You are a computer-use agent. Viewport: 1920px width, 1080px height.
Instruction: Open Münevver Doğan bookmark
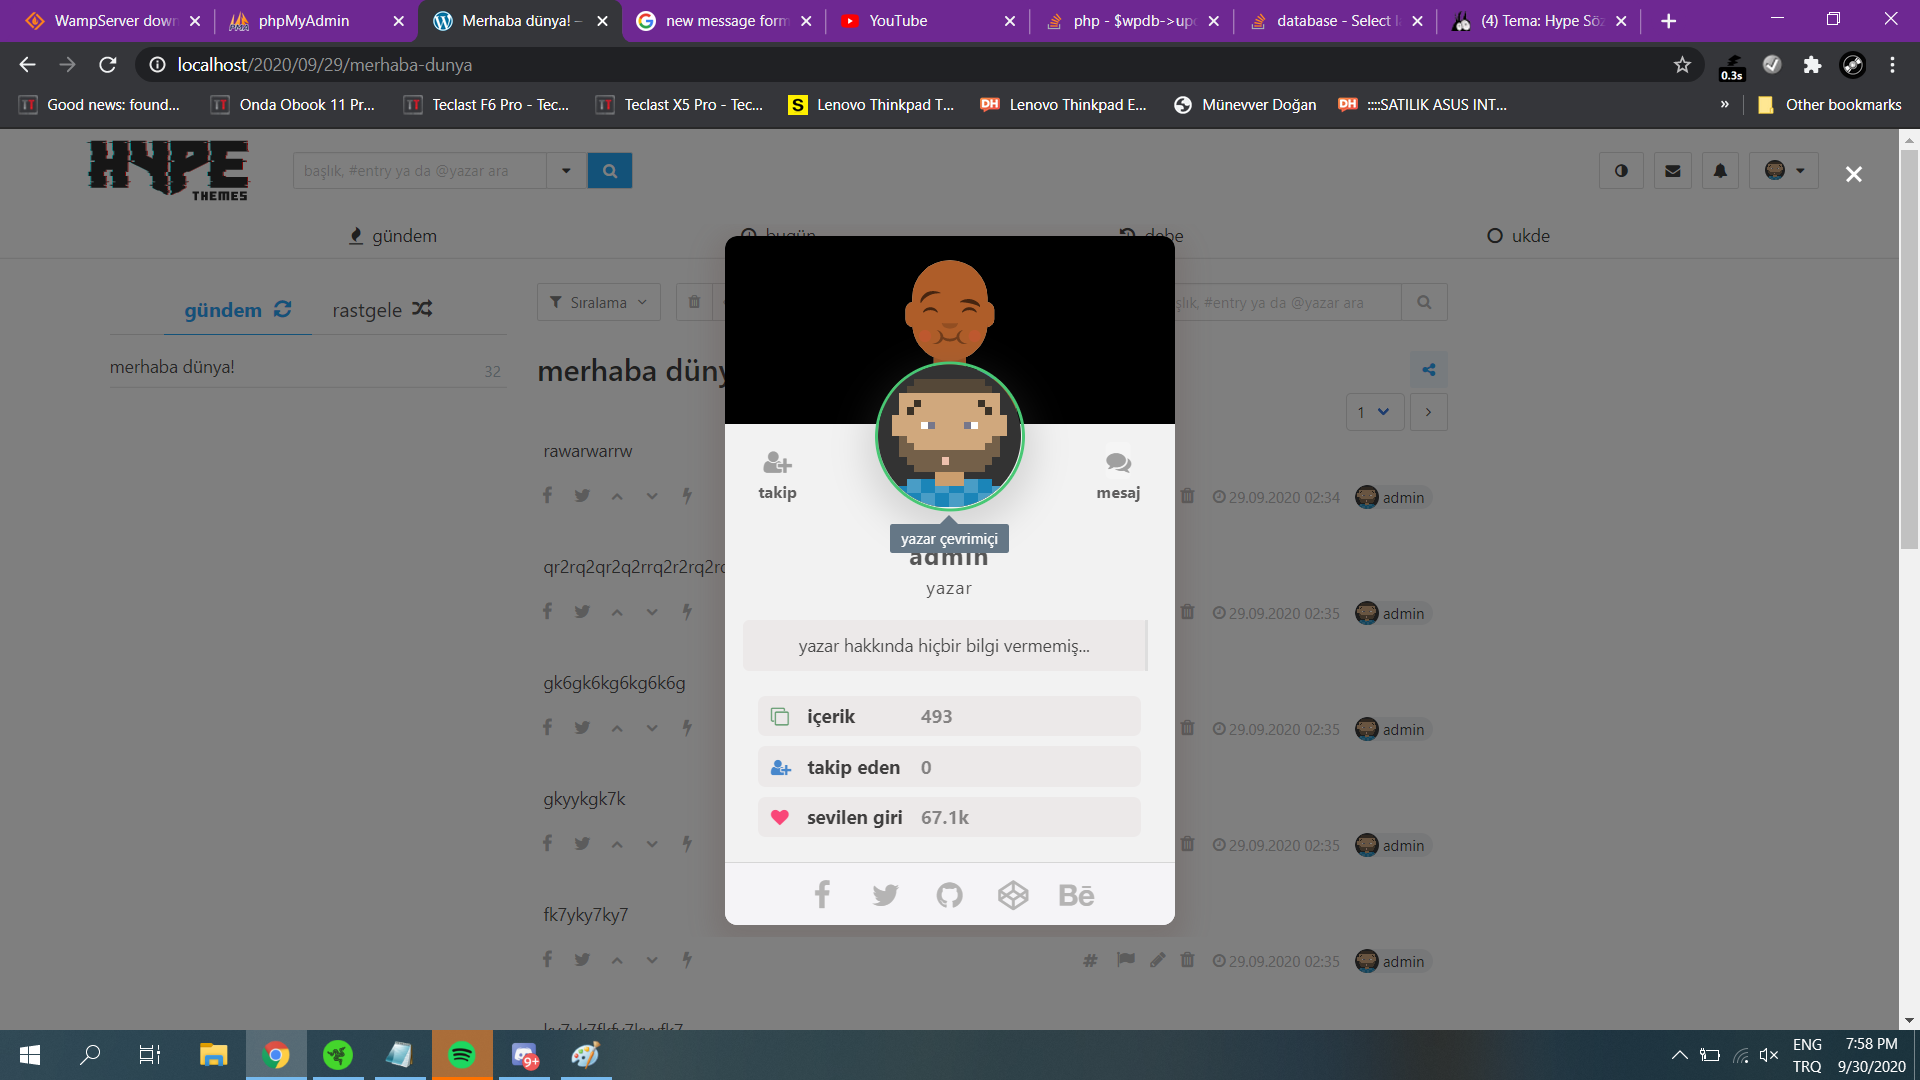1245,105
